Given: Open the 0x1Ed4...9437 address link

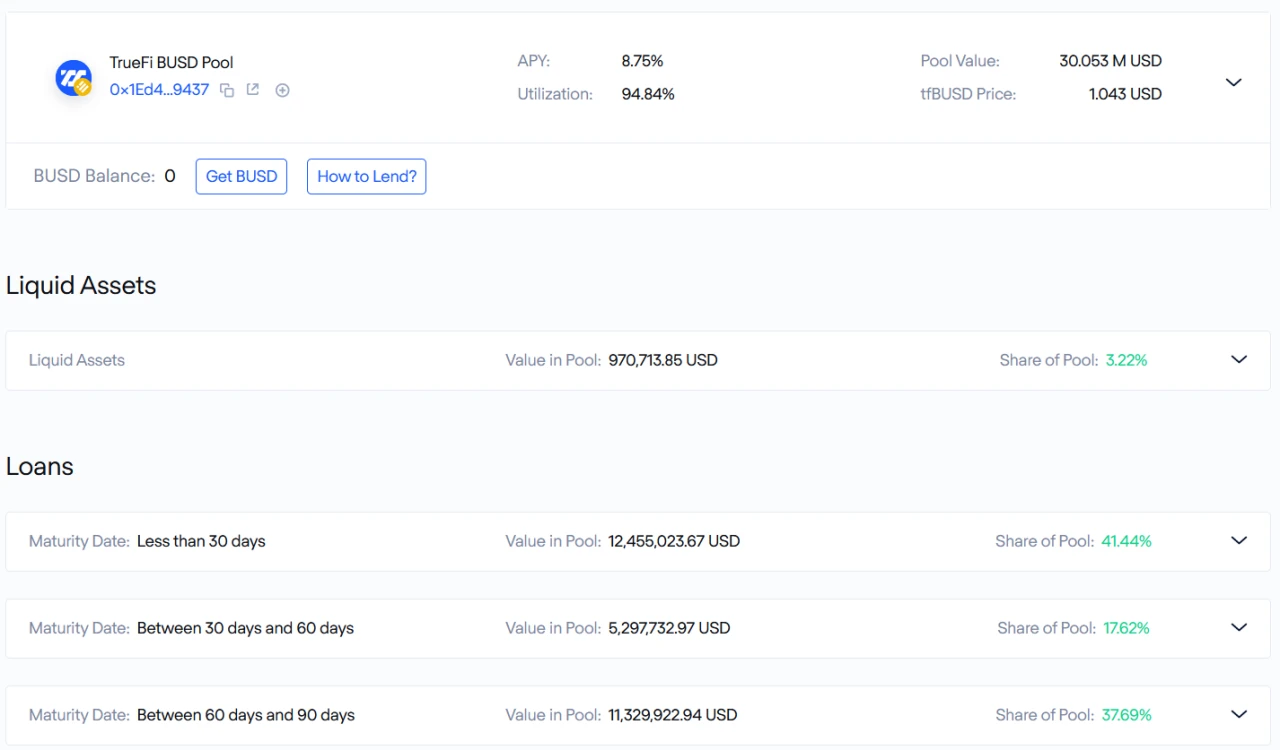Looking at the screenshot, I should pyautogui.click(x=159, y=90).
